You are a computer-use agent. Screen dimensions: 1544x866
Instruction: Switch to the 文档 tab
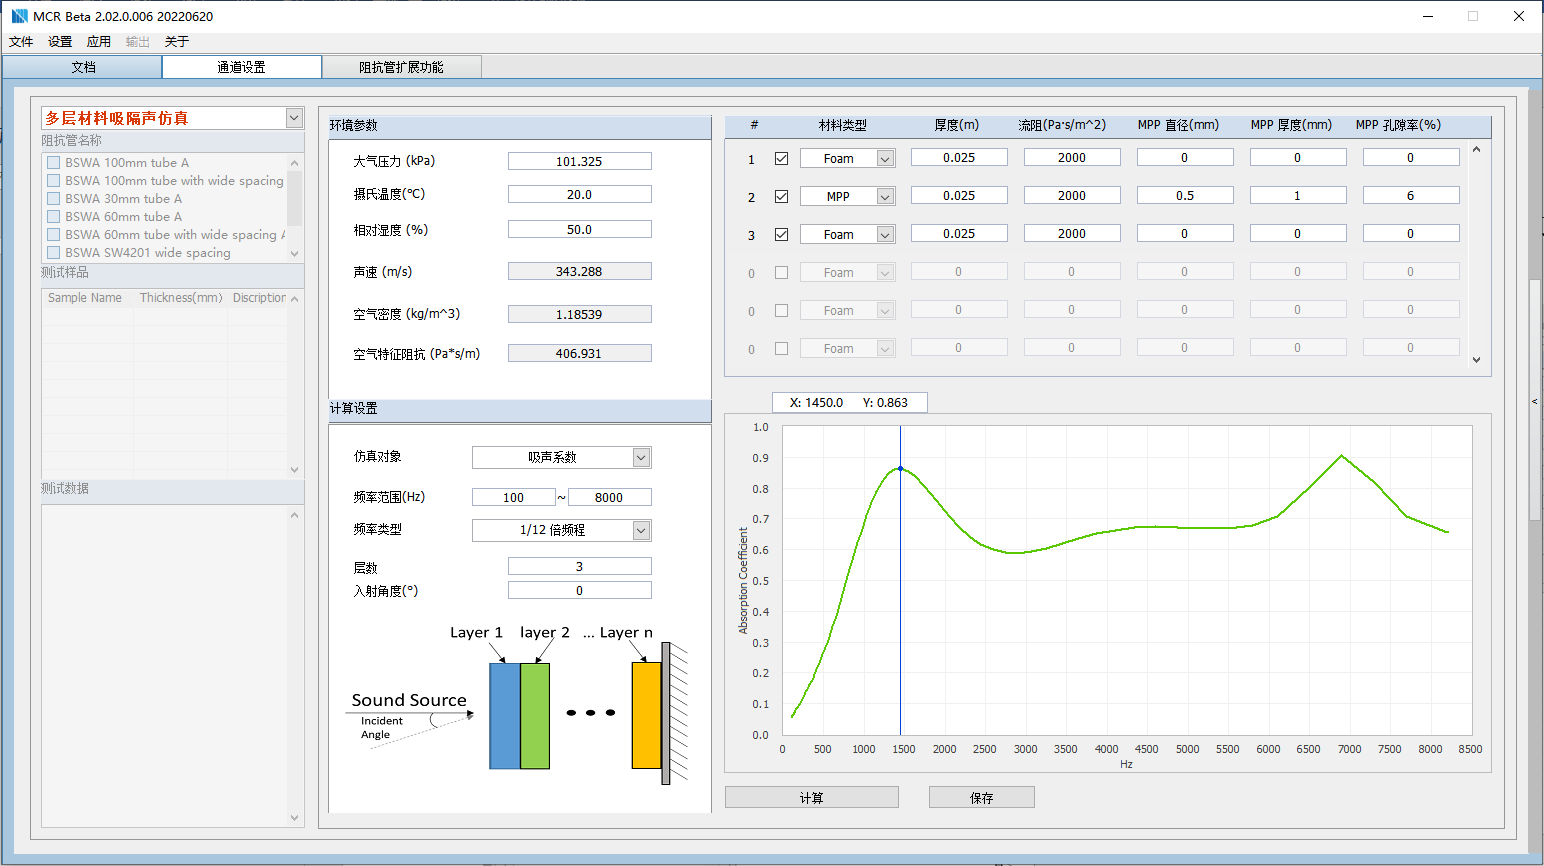83,67
